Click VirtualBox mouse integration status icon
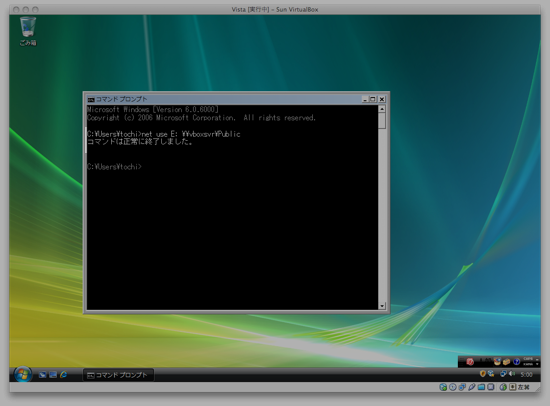The width and height of the screenshot is (550, 406). click(503, 387)
